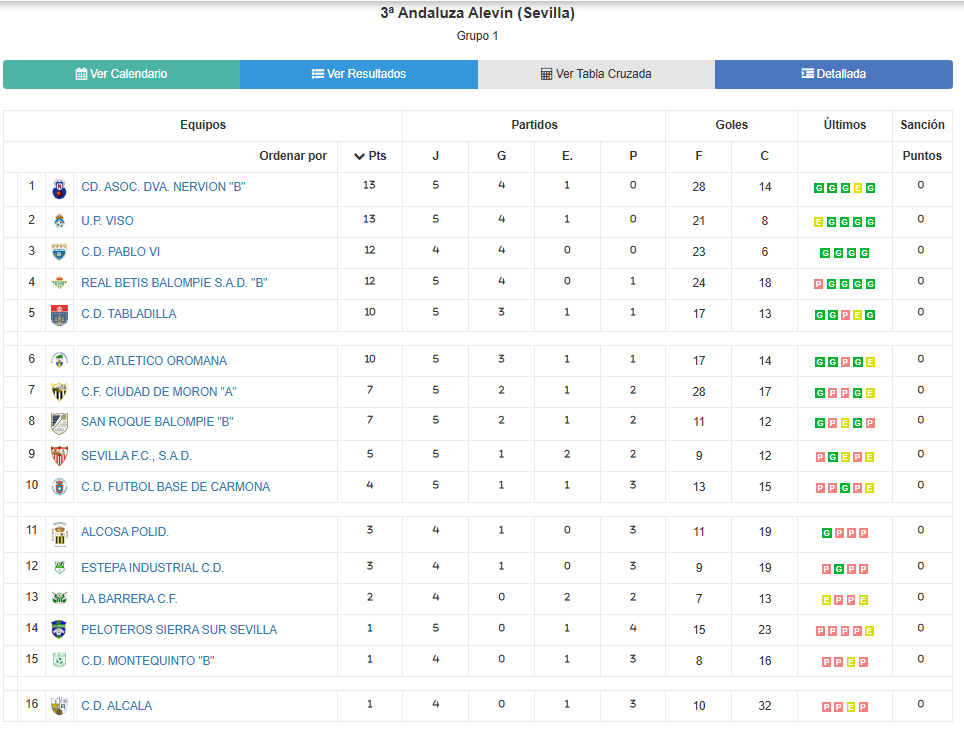The height and width of the screenshot is (734, 964).
Task: Click yellow E last badge for Peloteros Sierra Sur
Action: point(869,631)
